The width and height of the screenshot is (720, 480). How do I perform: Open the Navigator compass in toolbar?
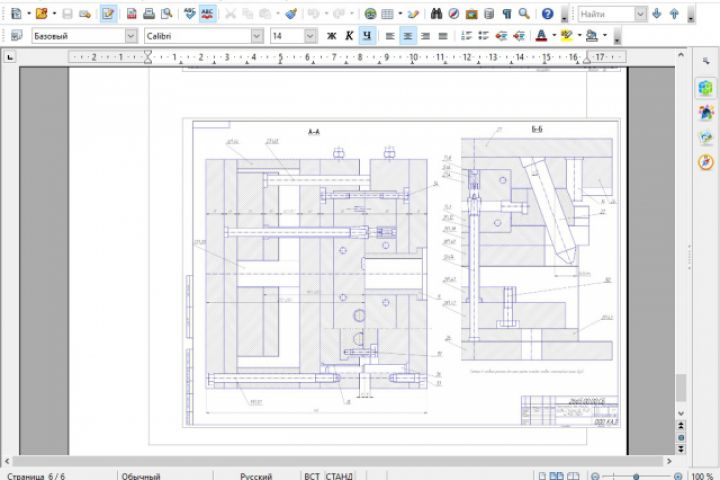pyautogui.click(x=454, y=14)
